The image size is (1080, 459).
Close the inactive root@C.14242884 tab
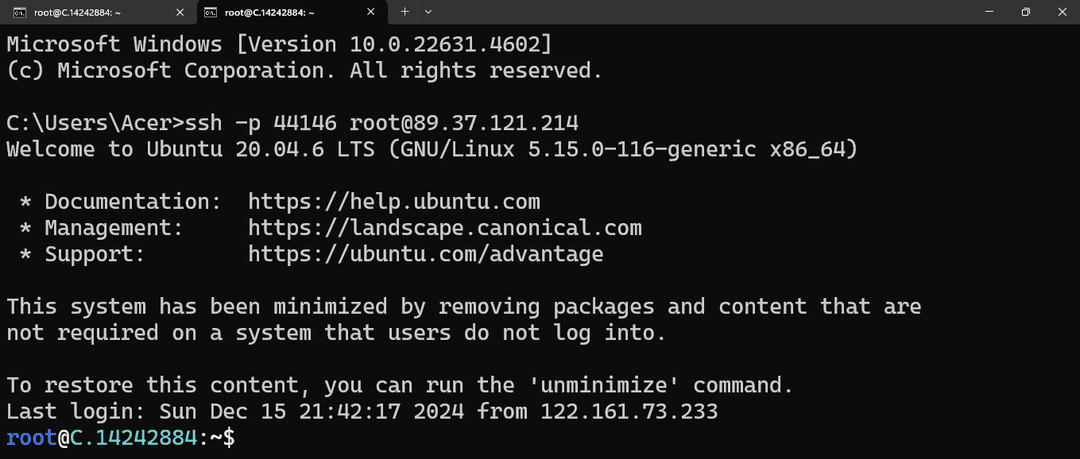180,12
